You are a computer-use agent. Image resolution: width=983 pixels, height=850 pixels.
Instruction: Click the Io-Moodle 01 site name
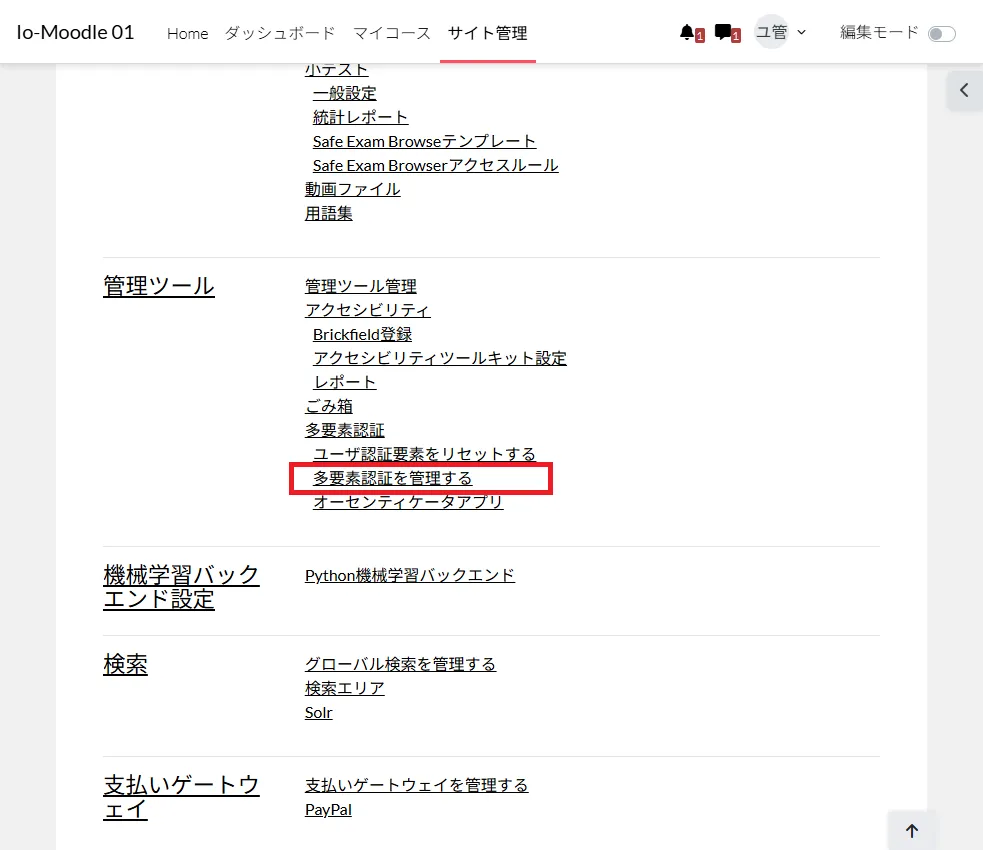(75, 32)
